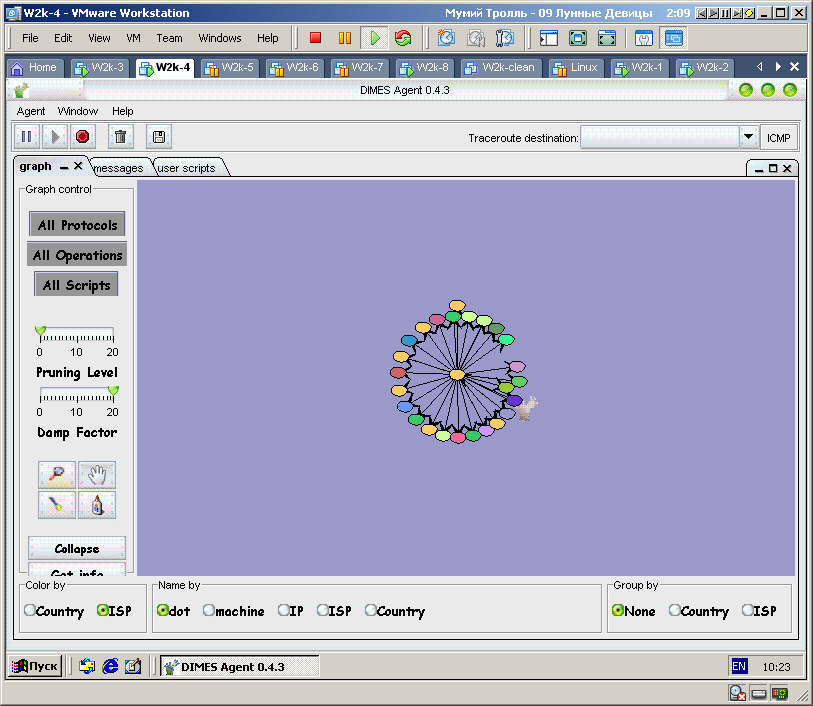This screenshot has height=706, width=813.
Task: Click the save floppy disk icon
Action: pyautogui.click(x=159, y=137)
